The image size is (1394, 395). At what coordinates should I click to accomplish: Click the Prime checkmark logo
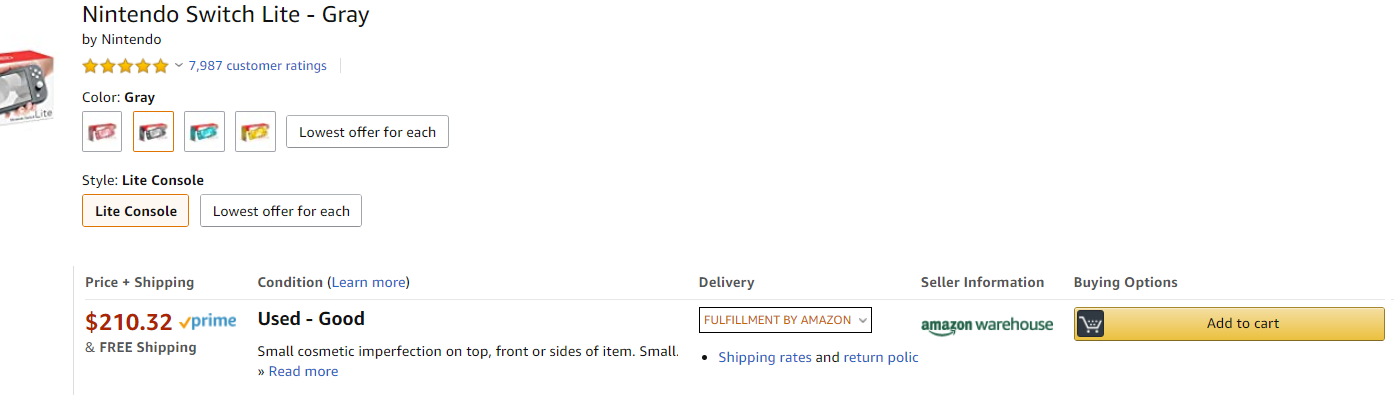click(x=207, y=322)
